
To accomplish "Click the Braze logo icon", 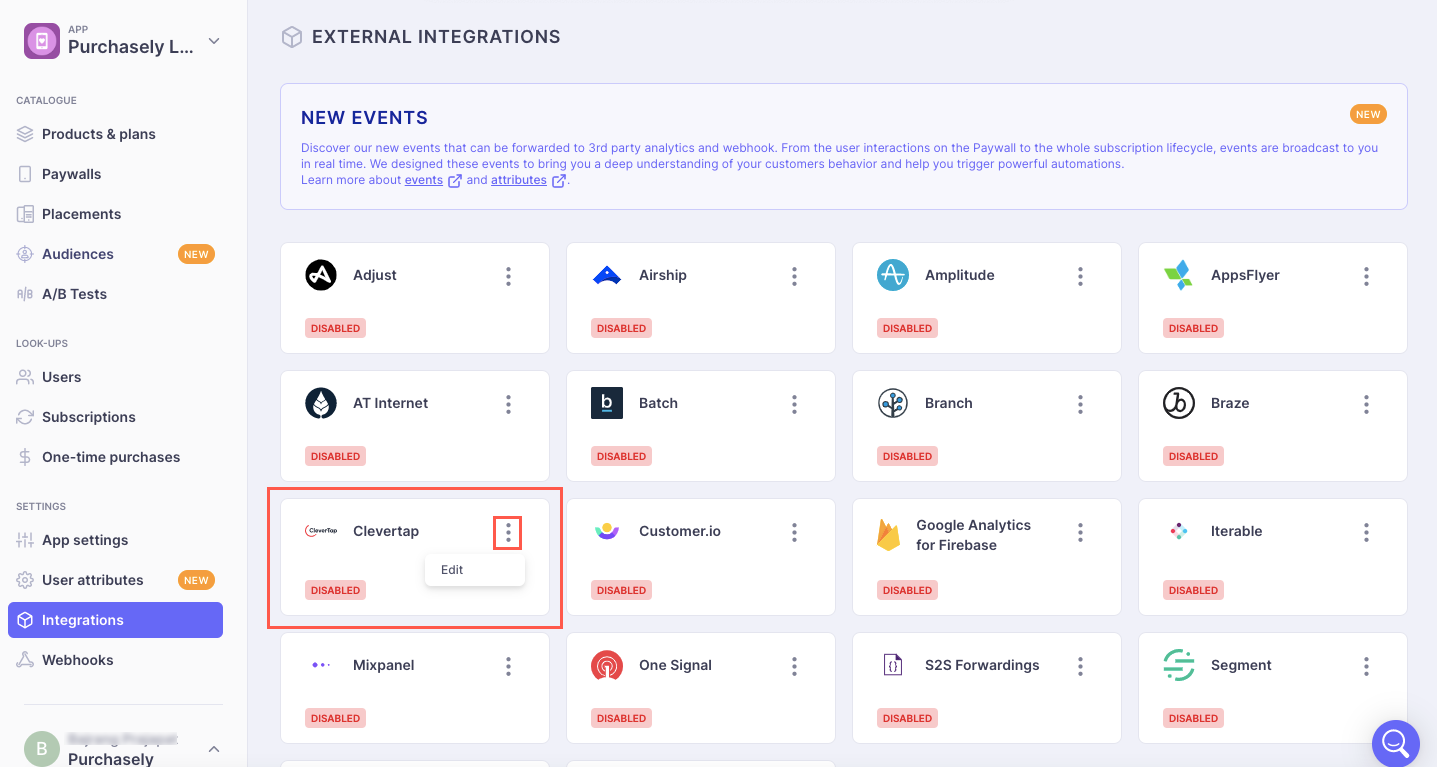I will point(1178,403).
